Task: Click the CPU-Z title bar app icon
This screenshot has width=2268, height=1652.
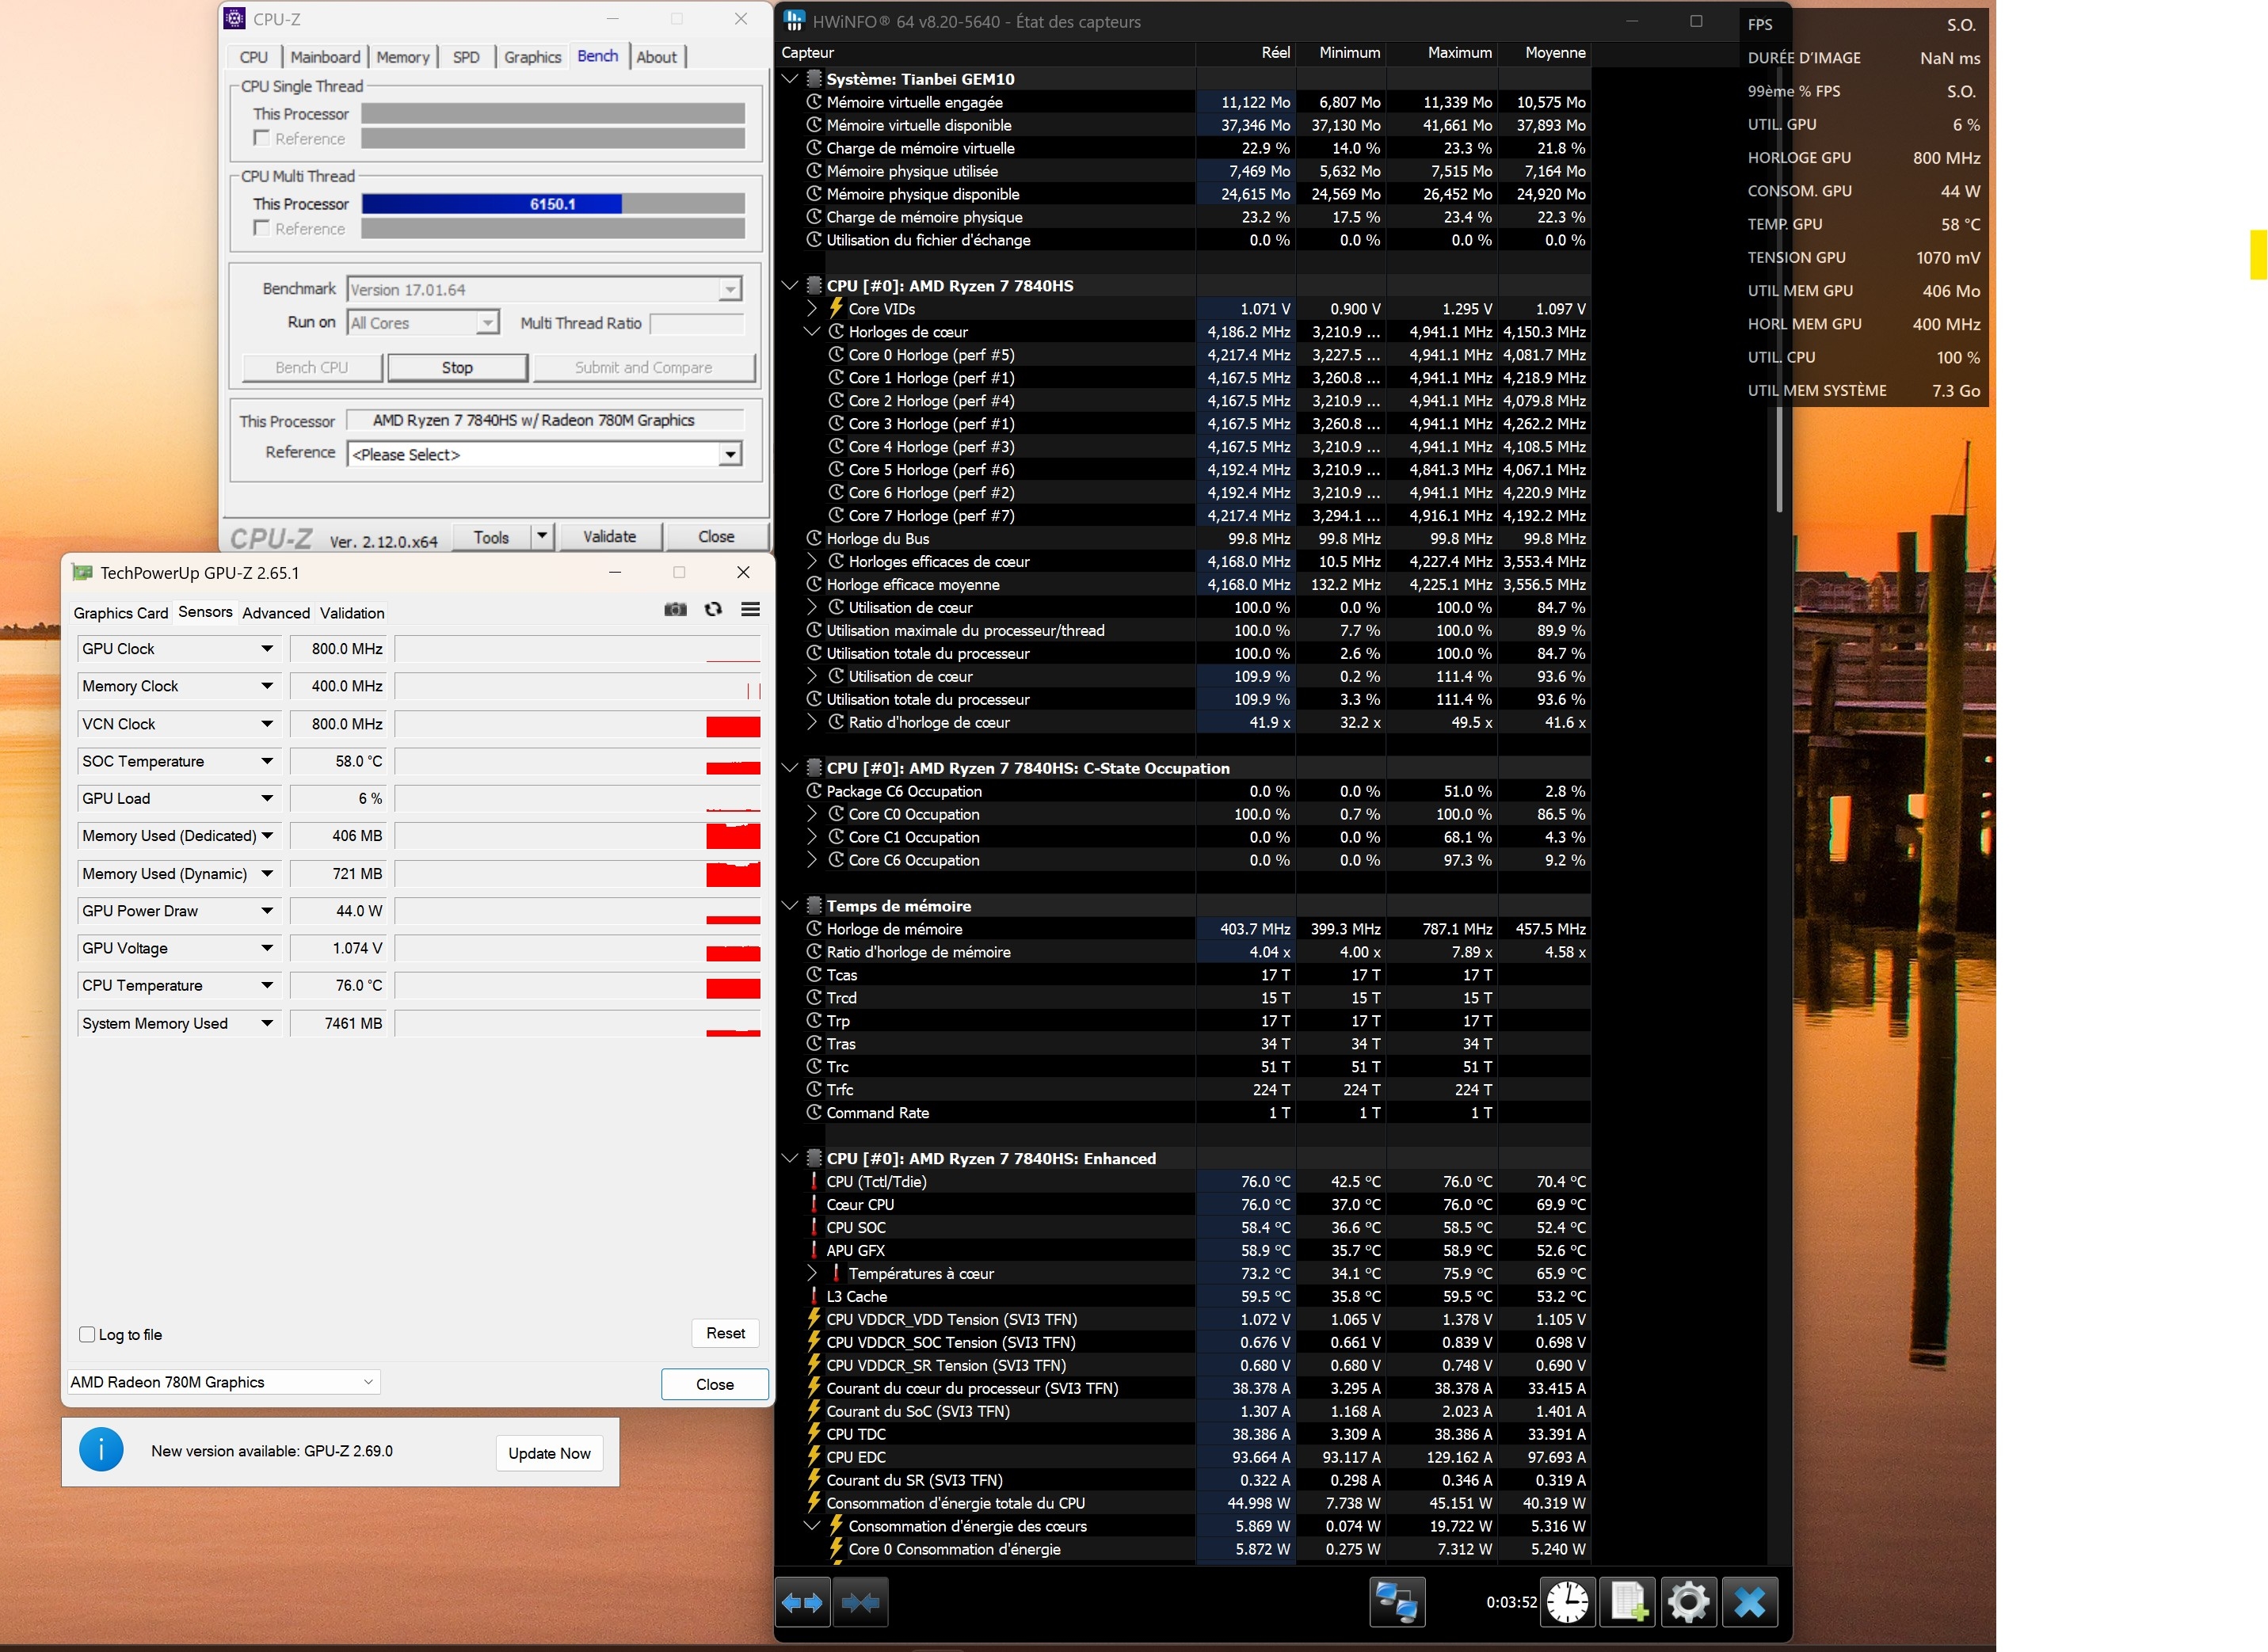Action: pos(235,18)
